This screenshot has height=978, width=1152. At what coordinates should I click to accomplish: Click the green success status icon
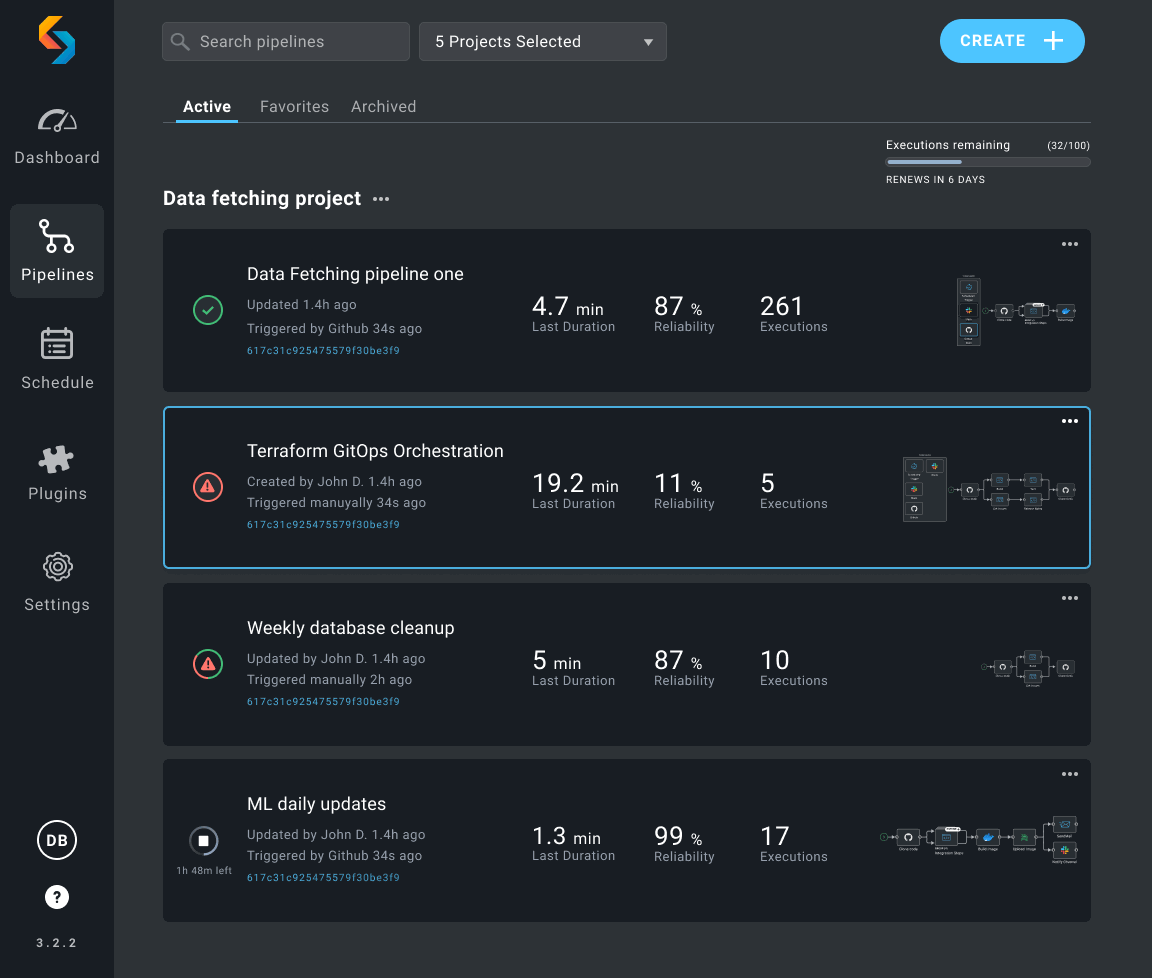pos(208,311)
